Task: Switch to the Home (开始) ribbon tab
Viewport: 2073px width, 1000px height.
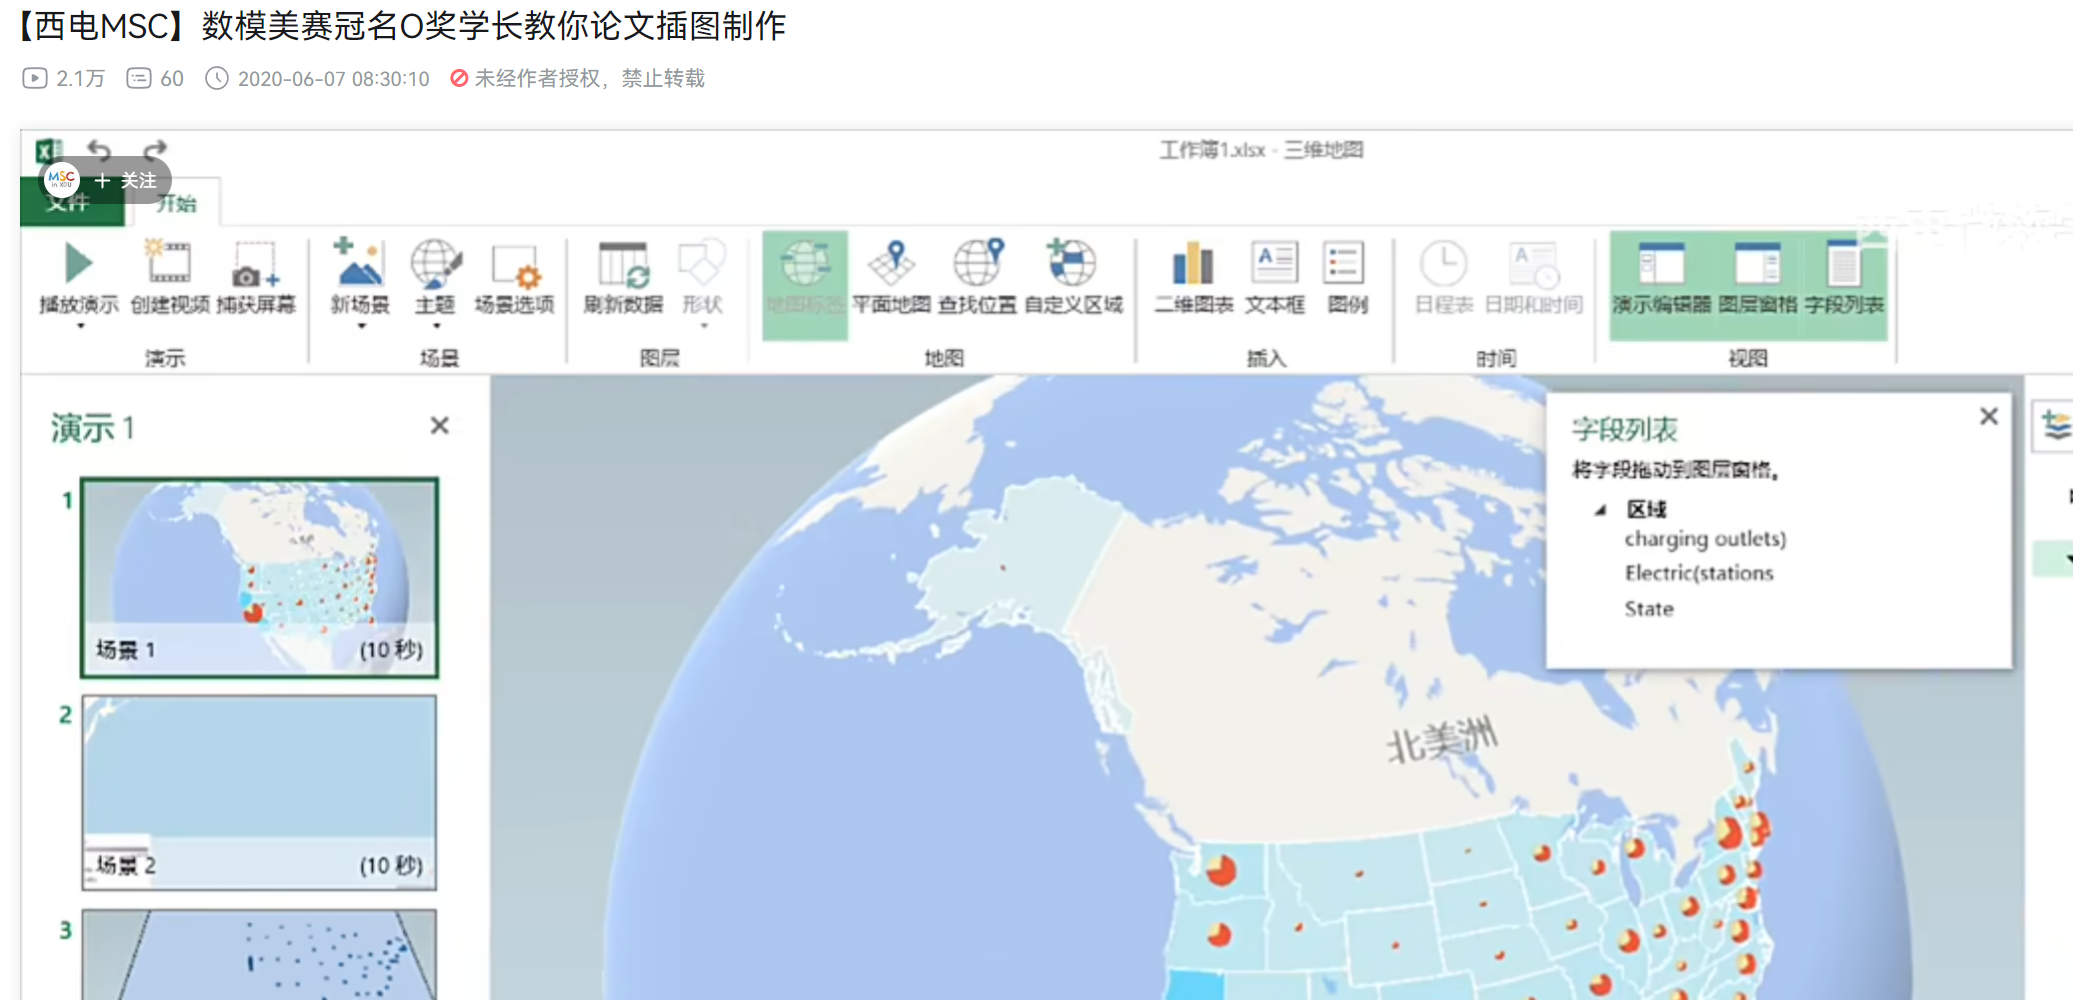Action: 177,204
